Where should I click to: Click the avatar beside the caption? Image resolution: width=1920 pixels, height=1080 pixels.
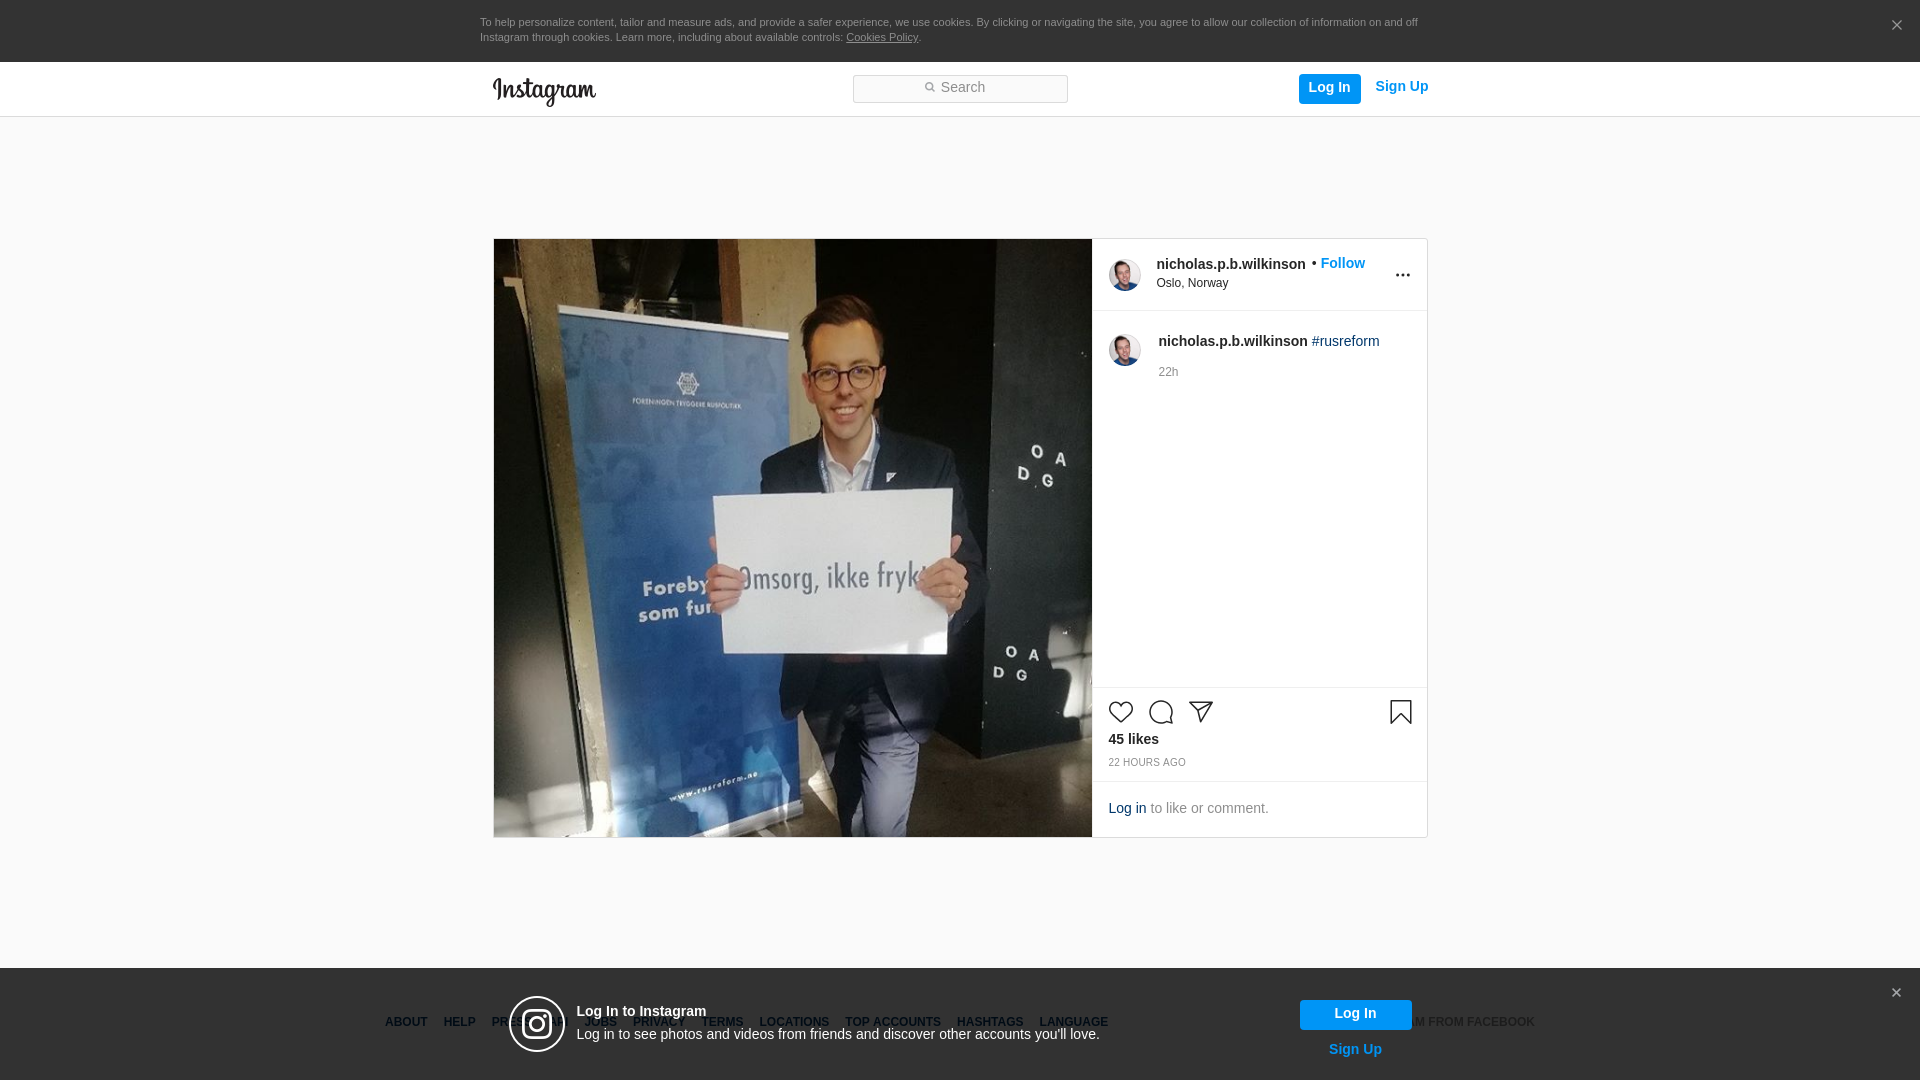[x=1124, y=350]
